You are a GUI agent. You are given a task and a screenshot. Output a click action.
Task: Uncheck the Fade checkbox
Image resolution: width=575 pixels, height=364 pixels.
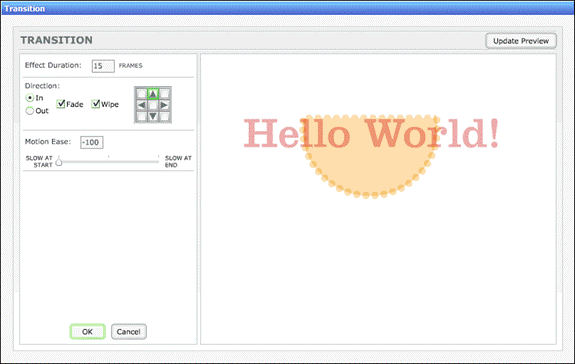point(61,104)
